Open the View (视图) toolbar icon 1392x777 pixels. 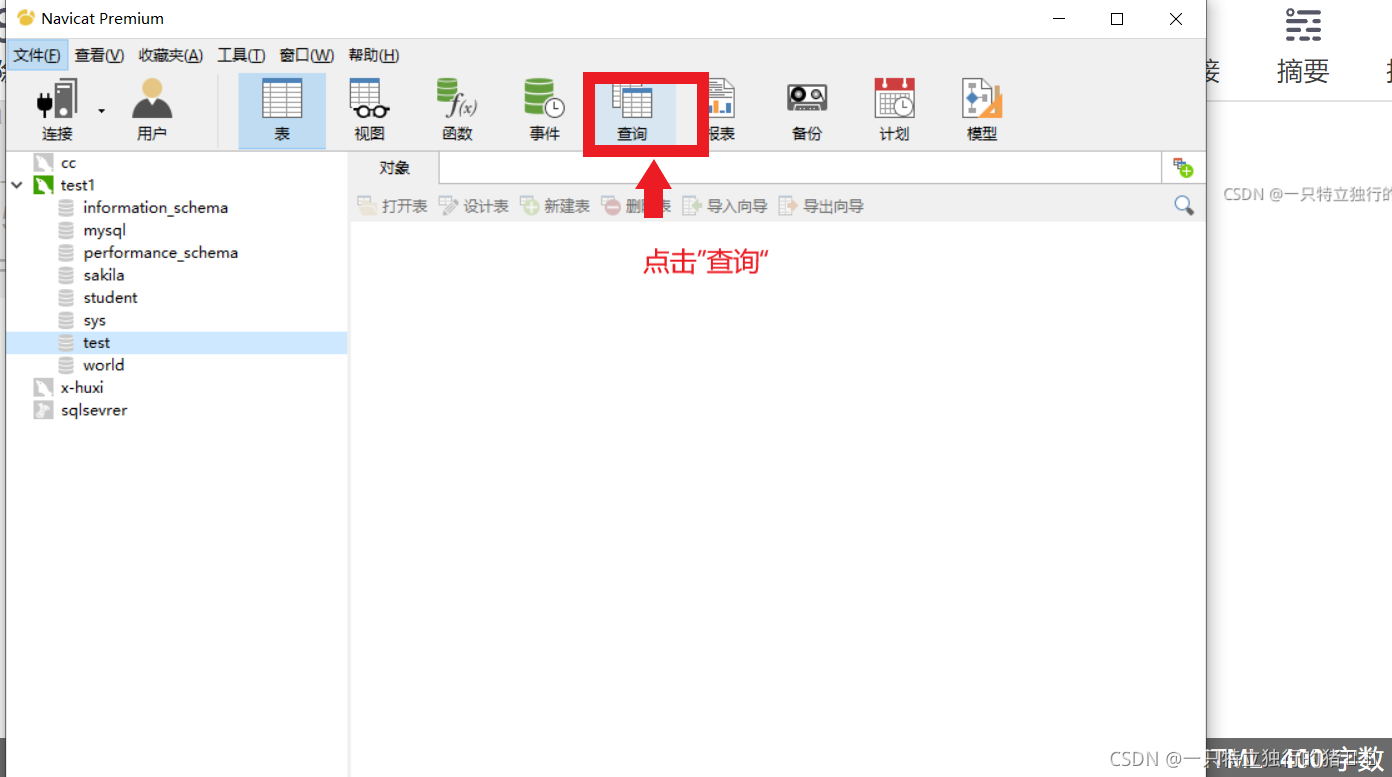click(369, 110)
